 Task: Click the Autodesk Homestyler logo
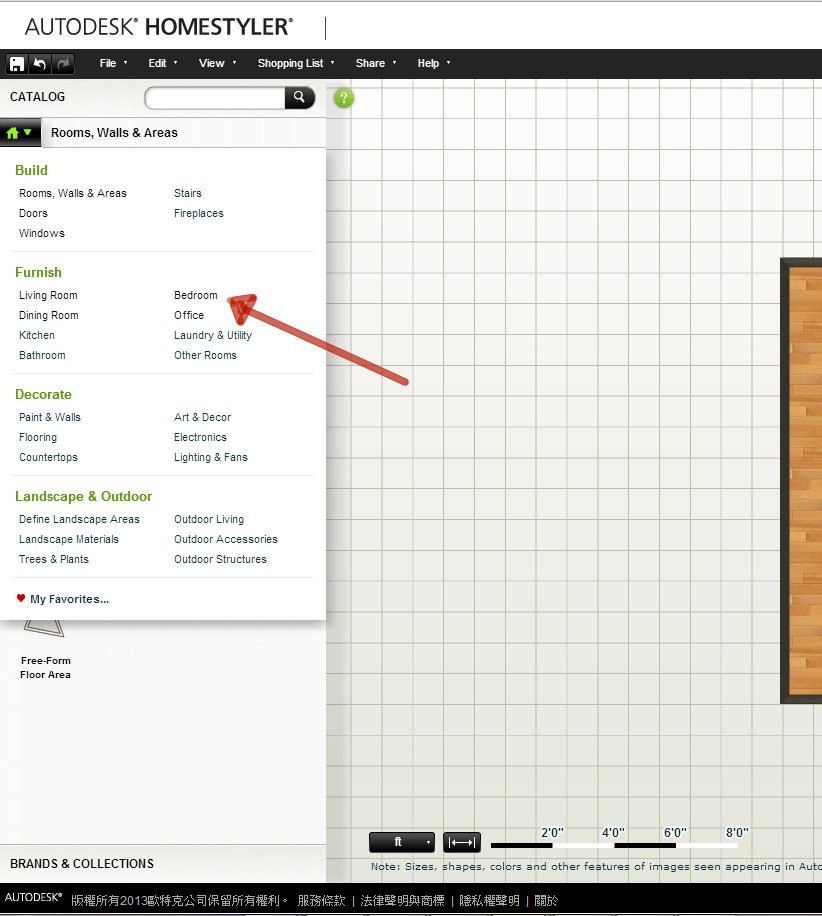point(158,27)
